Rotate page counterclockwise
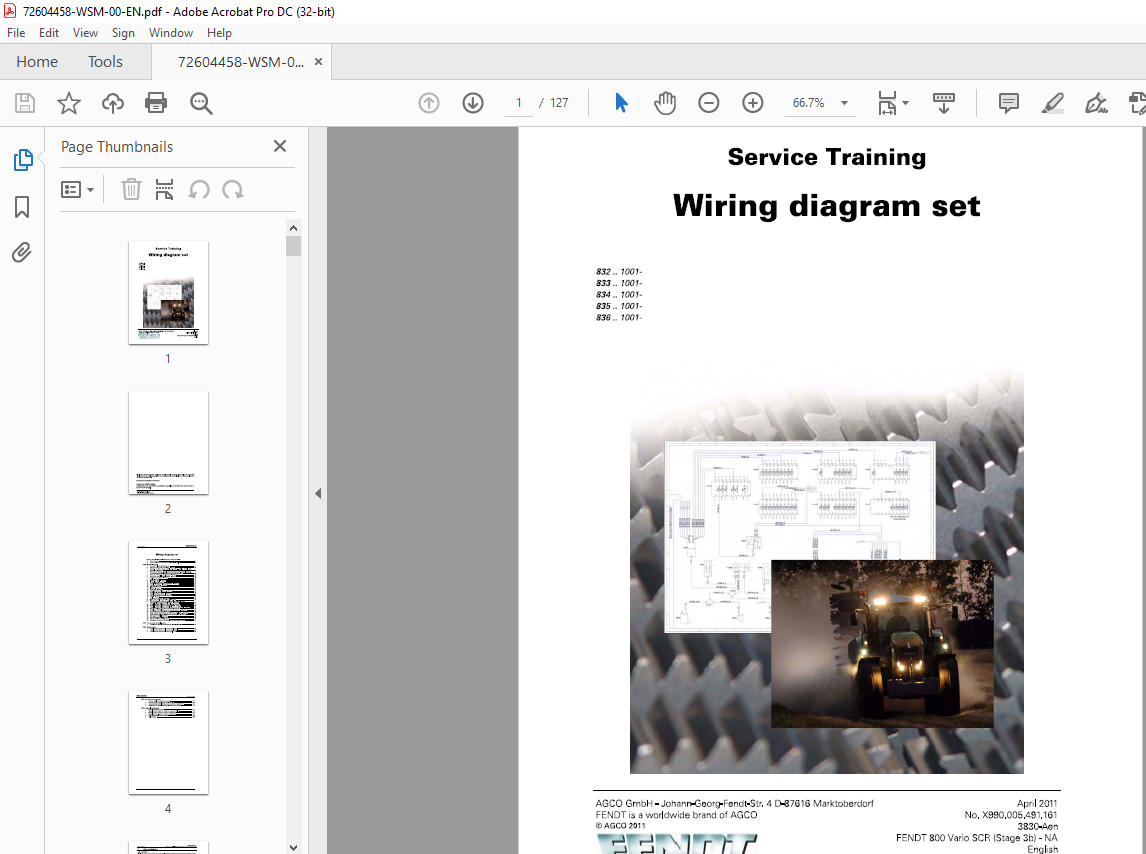1146x854 pixels. pos(199,190)
